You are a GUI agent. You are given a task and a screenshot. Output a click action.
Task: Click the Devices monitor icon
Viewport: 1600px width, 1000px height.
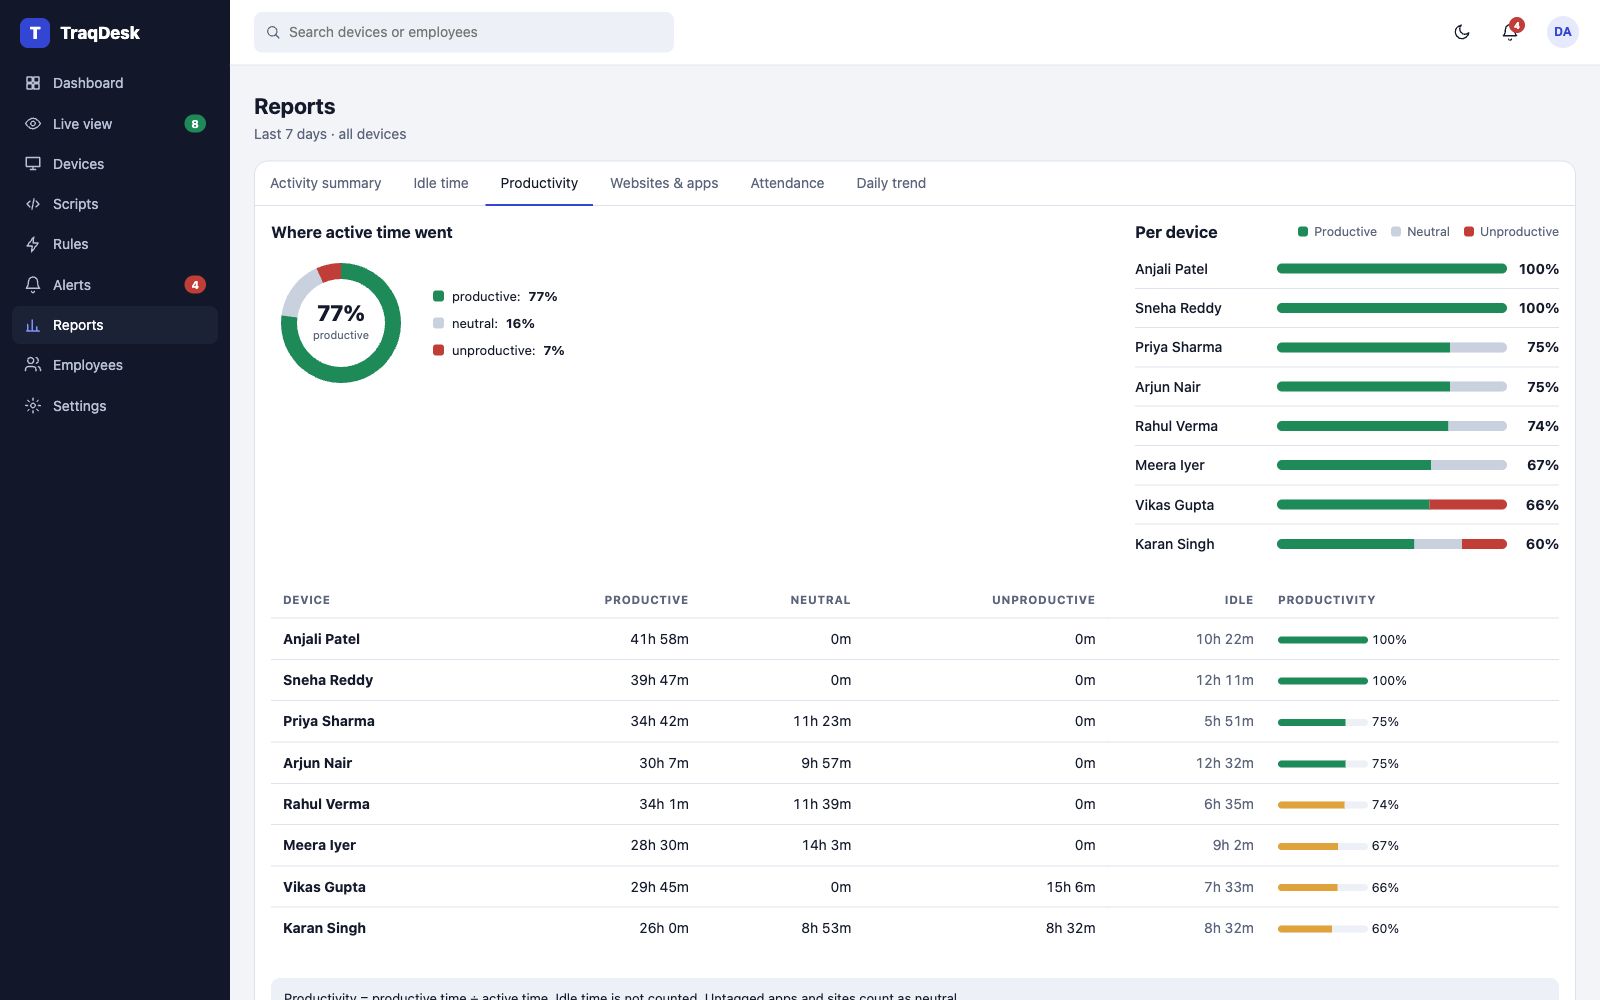33,164
